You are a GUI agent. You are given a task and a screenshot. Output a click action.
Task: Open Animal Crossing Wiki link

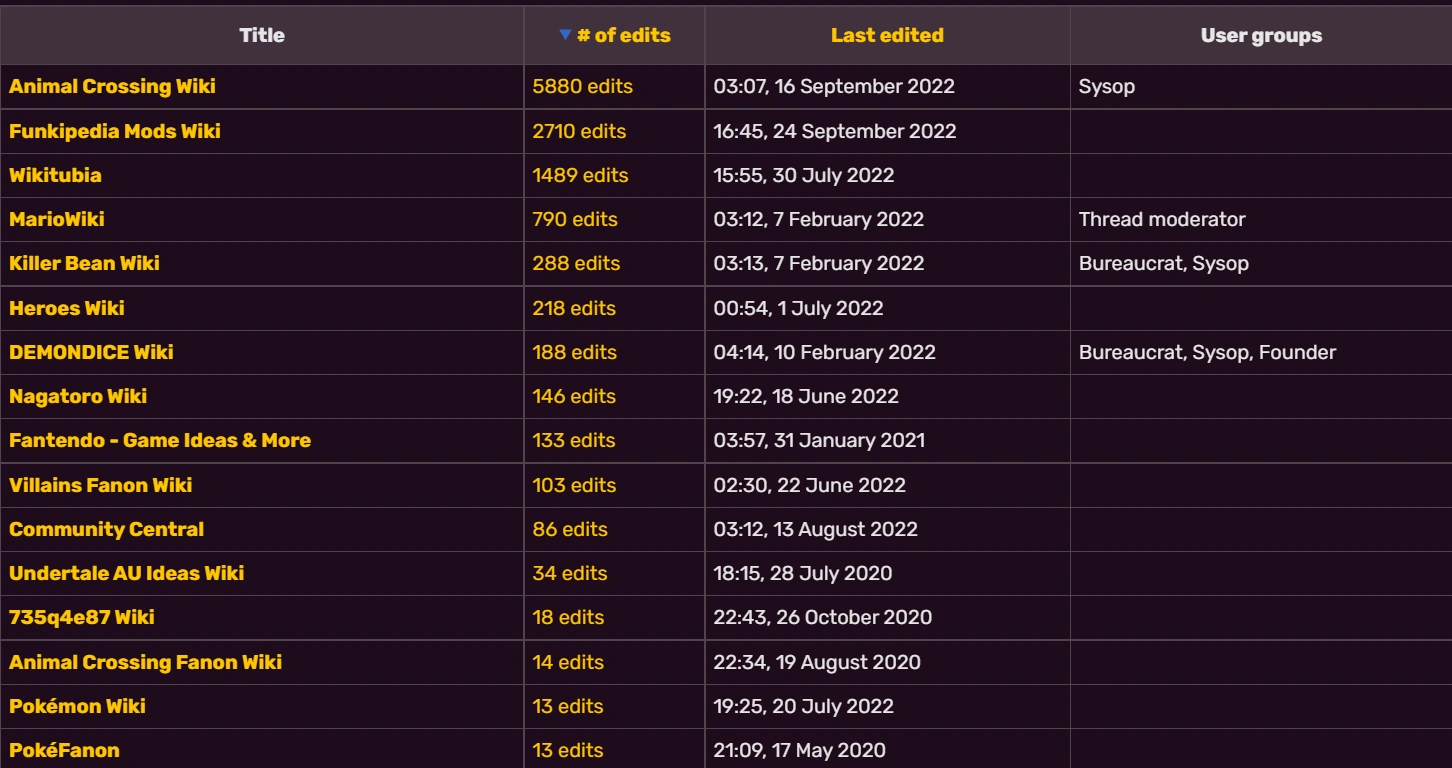[x=112, y=86]
